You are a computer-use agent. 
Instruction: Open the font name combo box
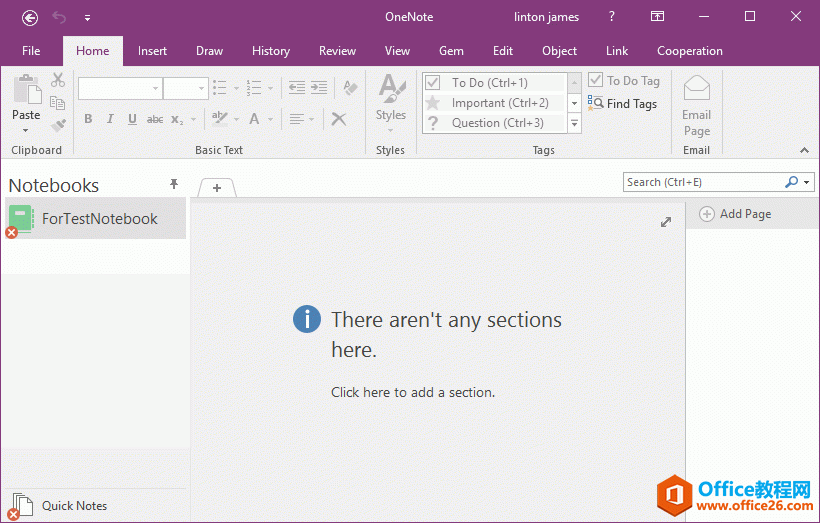120,88
